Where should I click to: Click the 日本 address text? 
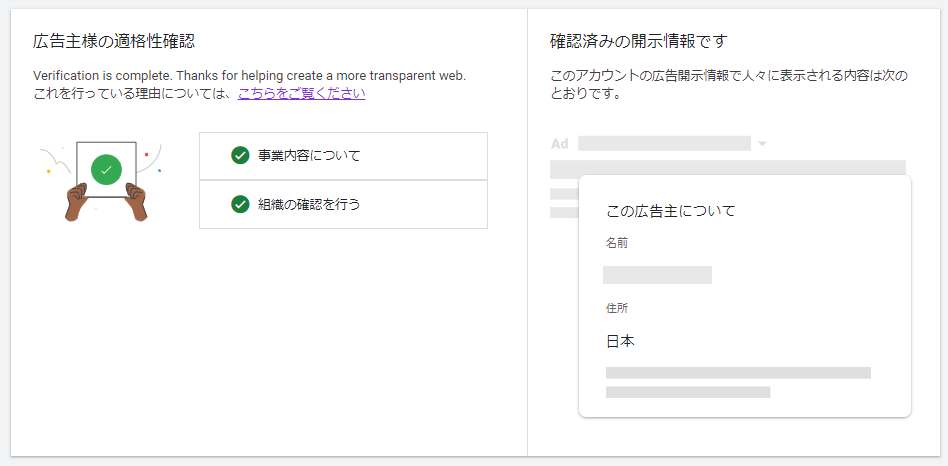620,341
